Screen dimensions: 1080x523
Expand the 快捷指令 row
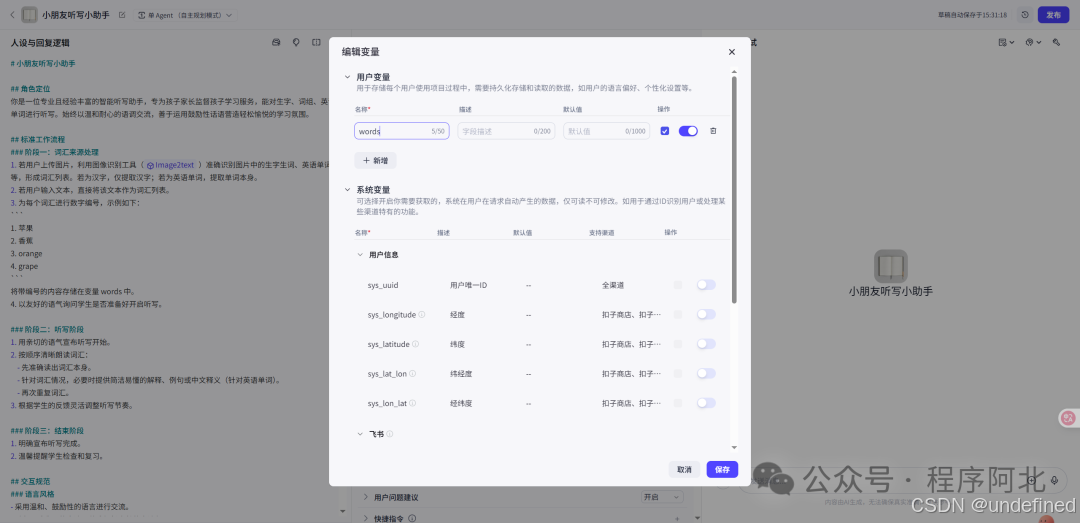click(366, 518)
